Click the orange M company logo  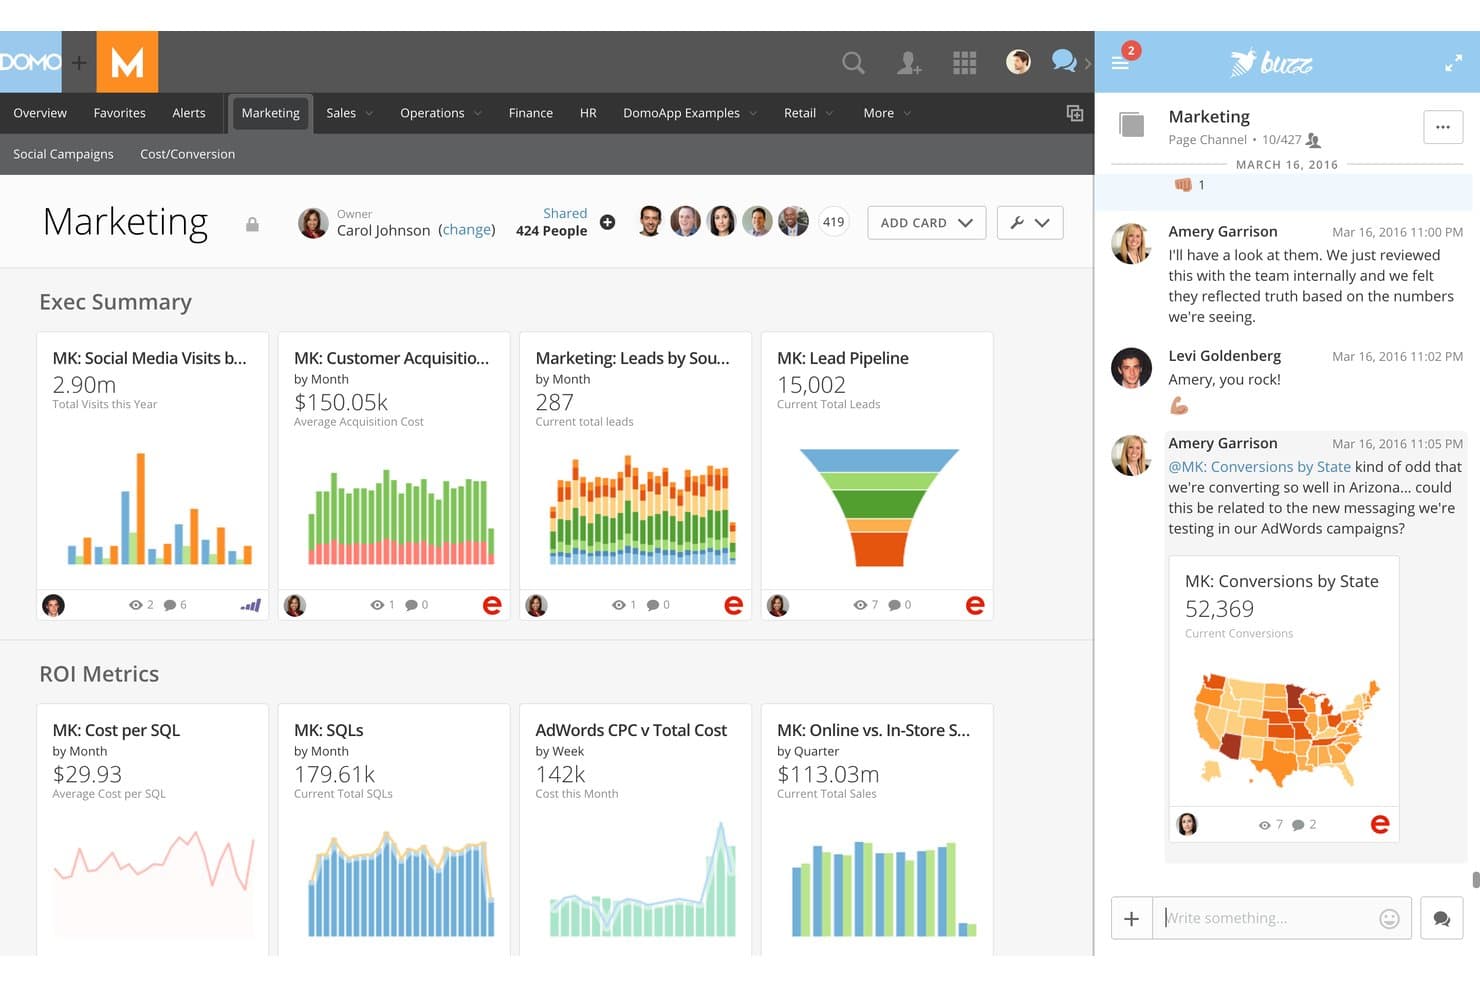point(127,62)
